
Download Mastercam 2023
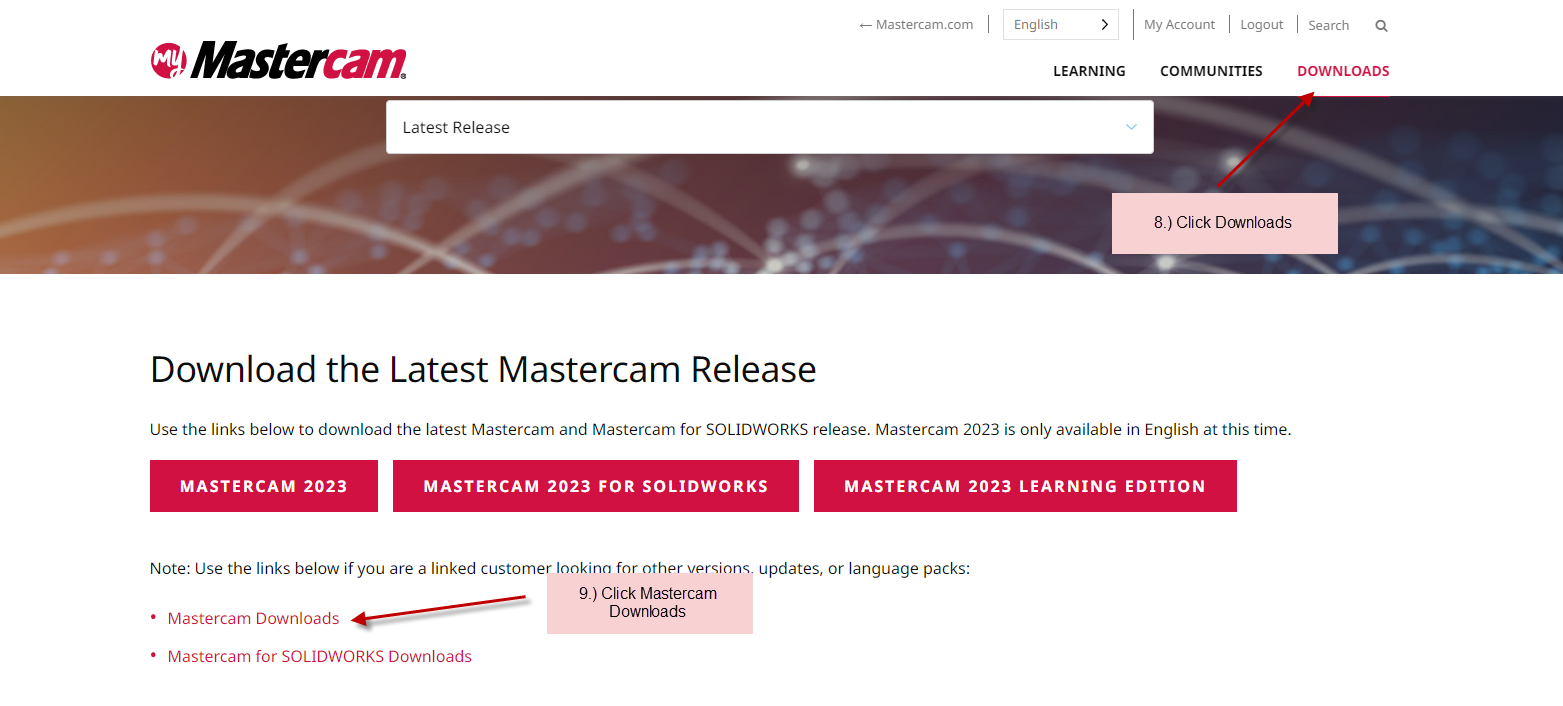point(264,486)
